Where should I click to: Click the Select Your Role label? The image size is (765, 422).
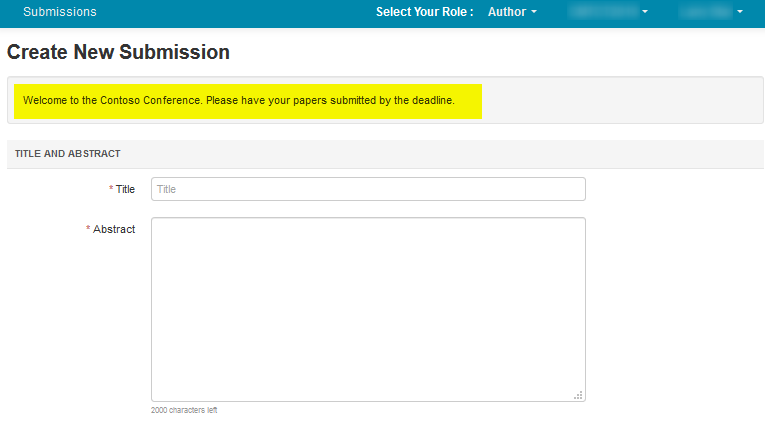coord(424,12)
